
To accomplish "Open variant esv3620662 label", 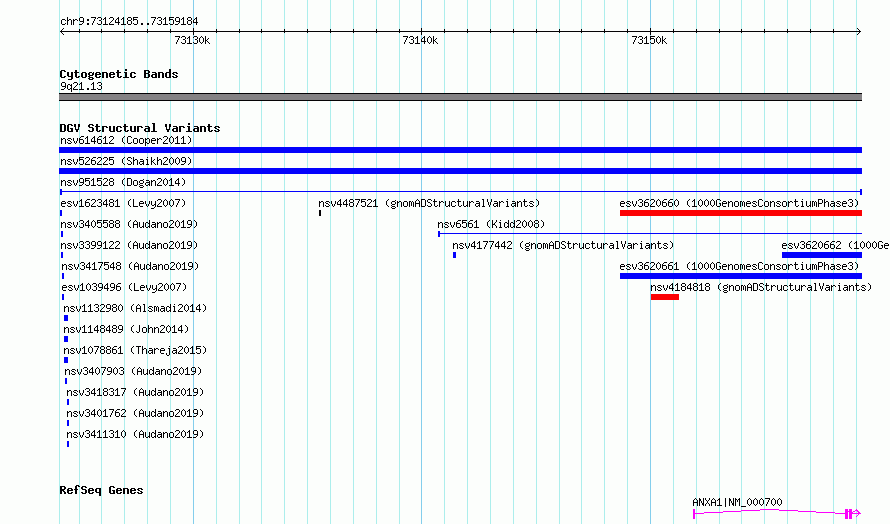I will [835, 245].
